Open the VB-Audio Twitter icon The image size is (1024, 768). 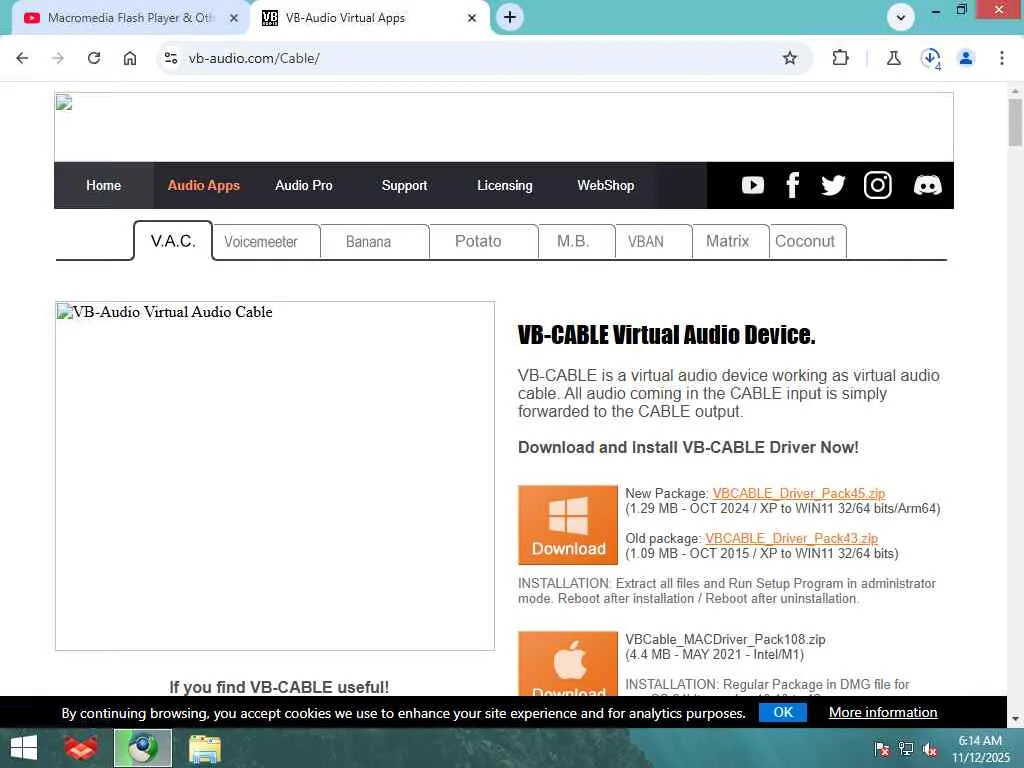(833, 185)
